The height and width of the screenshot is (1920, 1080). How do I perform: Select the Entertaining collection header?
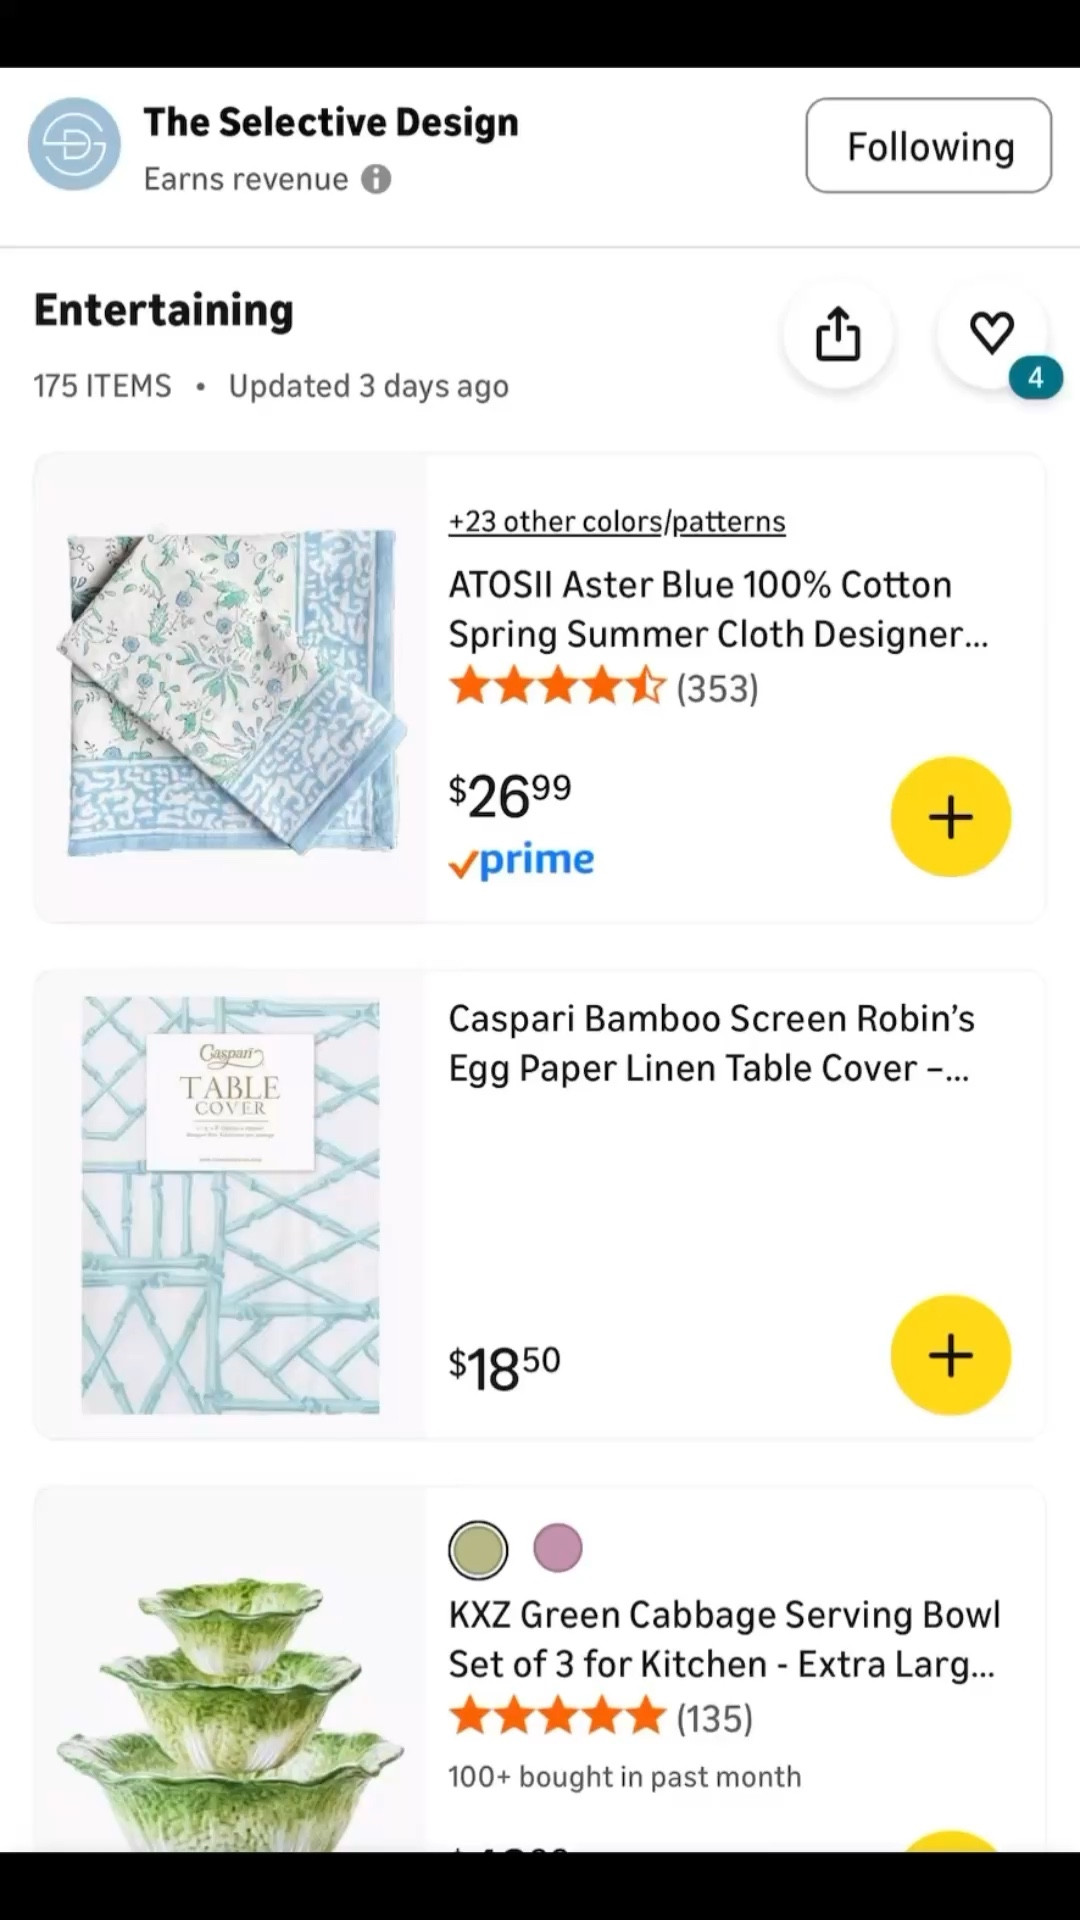tap(163, 310)
